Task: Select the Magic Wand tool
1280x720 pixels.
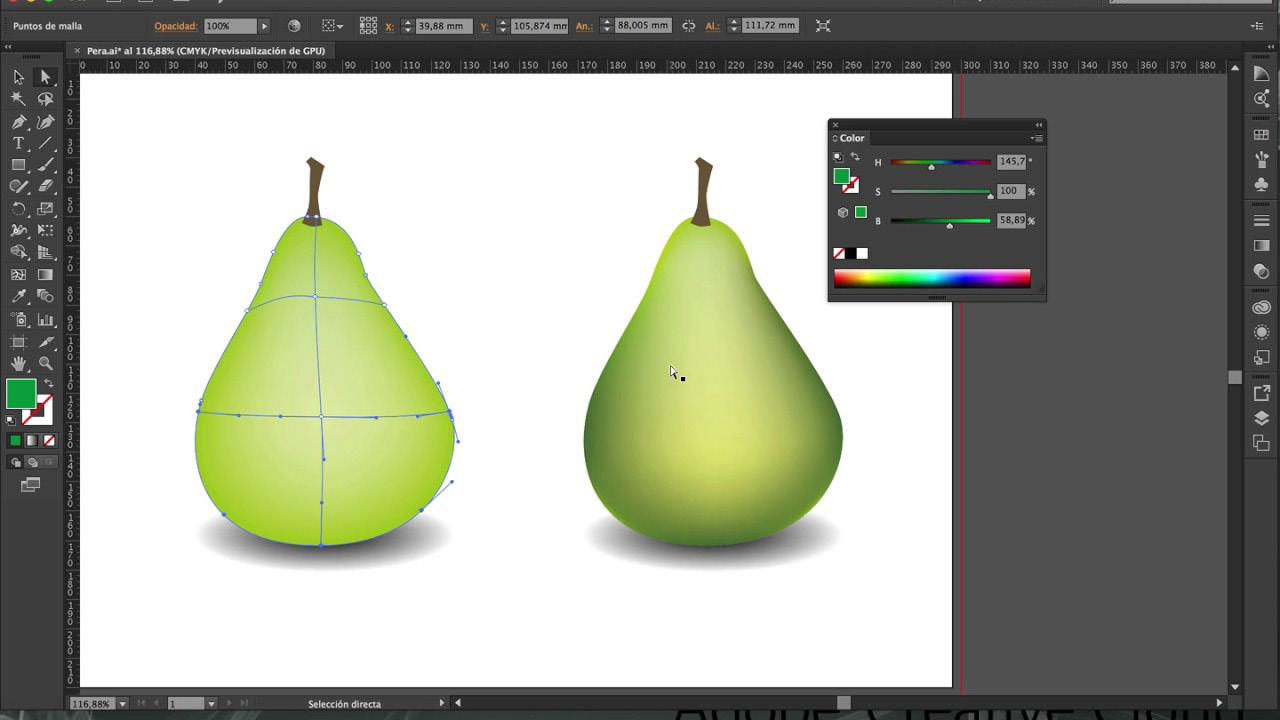Action: click(x=18, y=99)
